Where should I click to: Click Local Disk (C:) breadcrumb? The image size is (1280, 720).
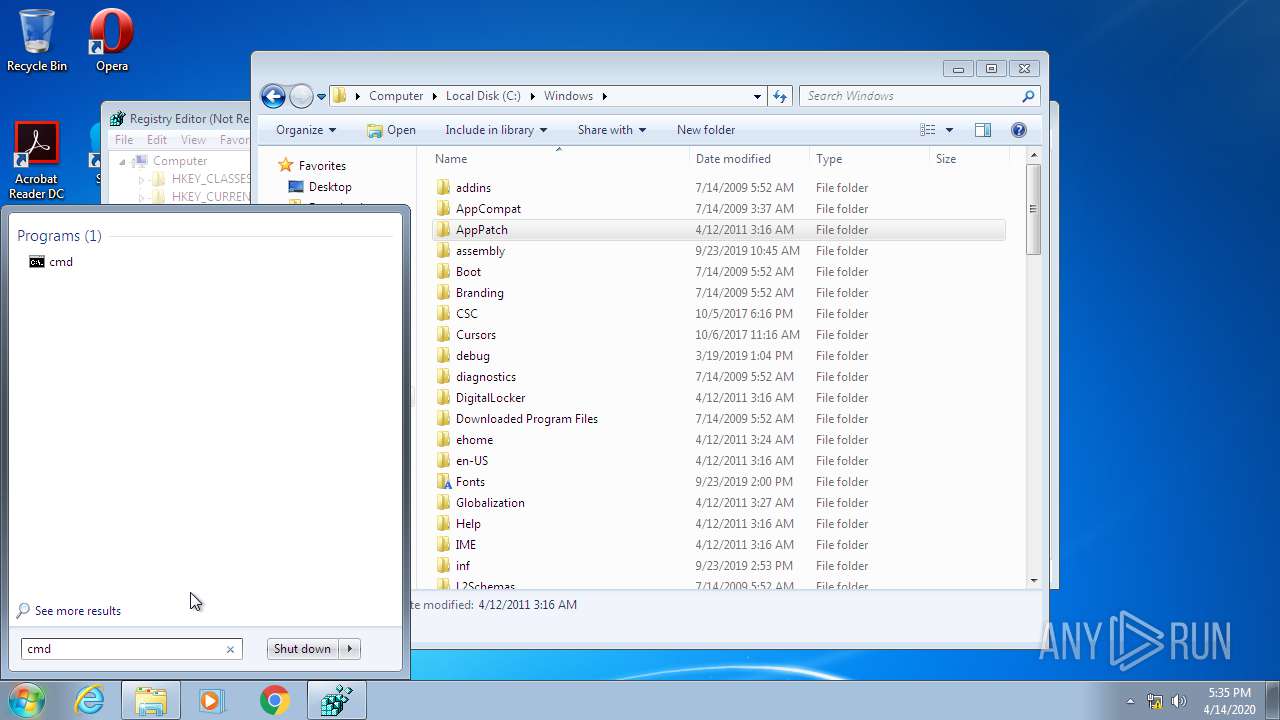pyautogui.click(x=483, y=96)
